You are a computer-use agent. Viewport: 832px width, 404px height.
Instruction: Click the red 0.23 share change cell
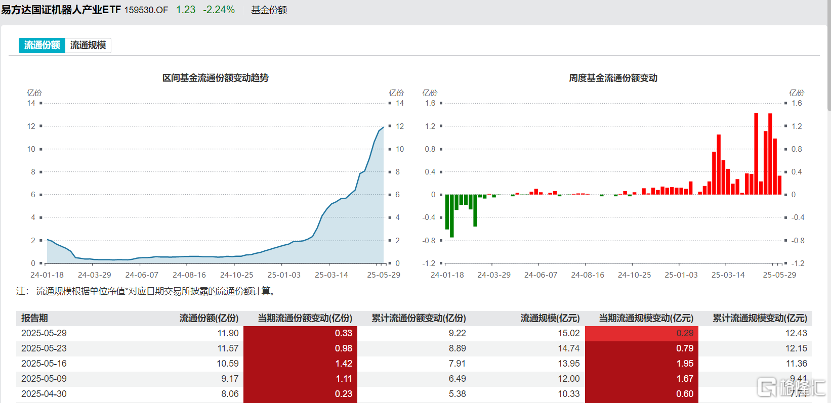pos(300,395)
